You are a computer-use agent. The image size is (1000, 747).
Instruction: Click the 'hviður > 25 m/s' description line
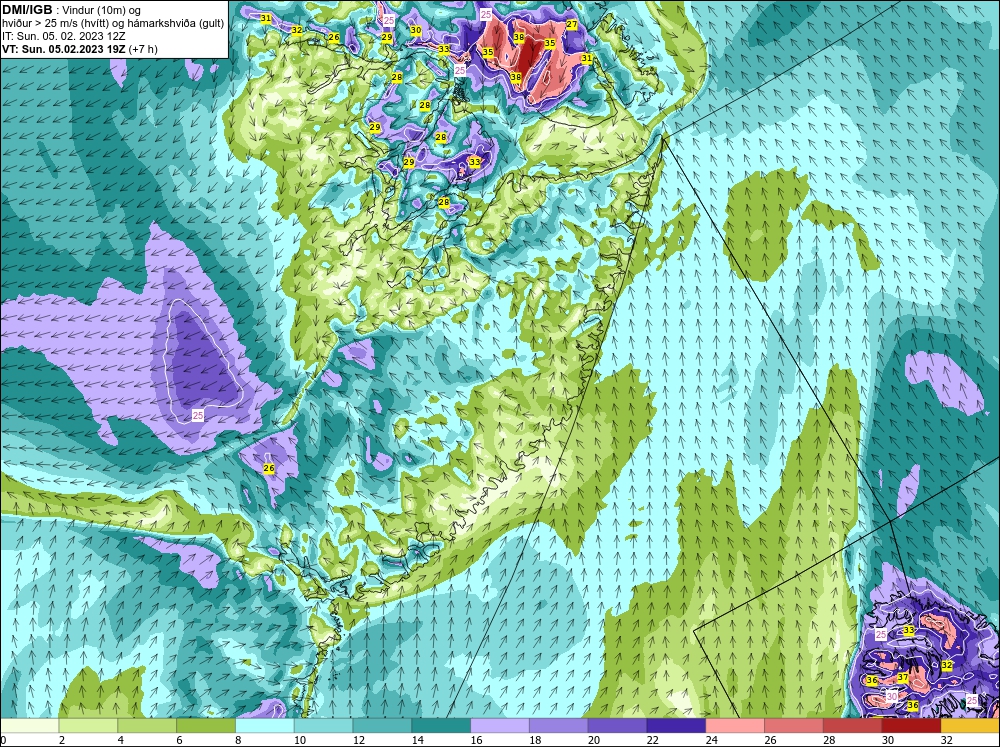tap(113, 24)
